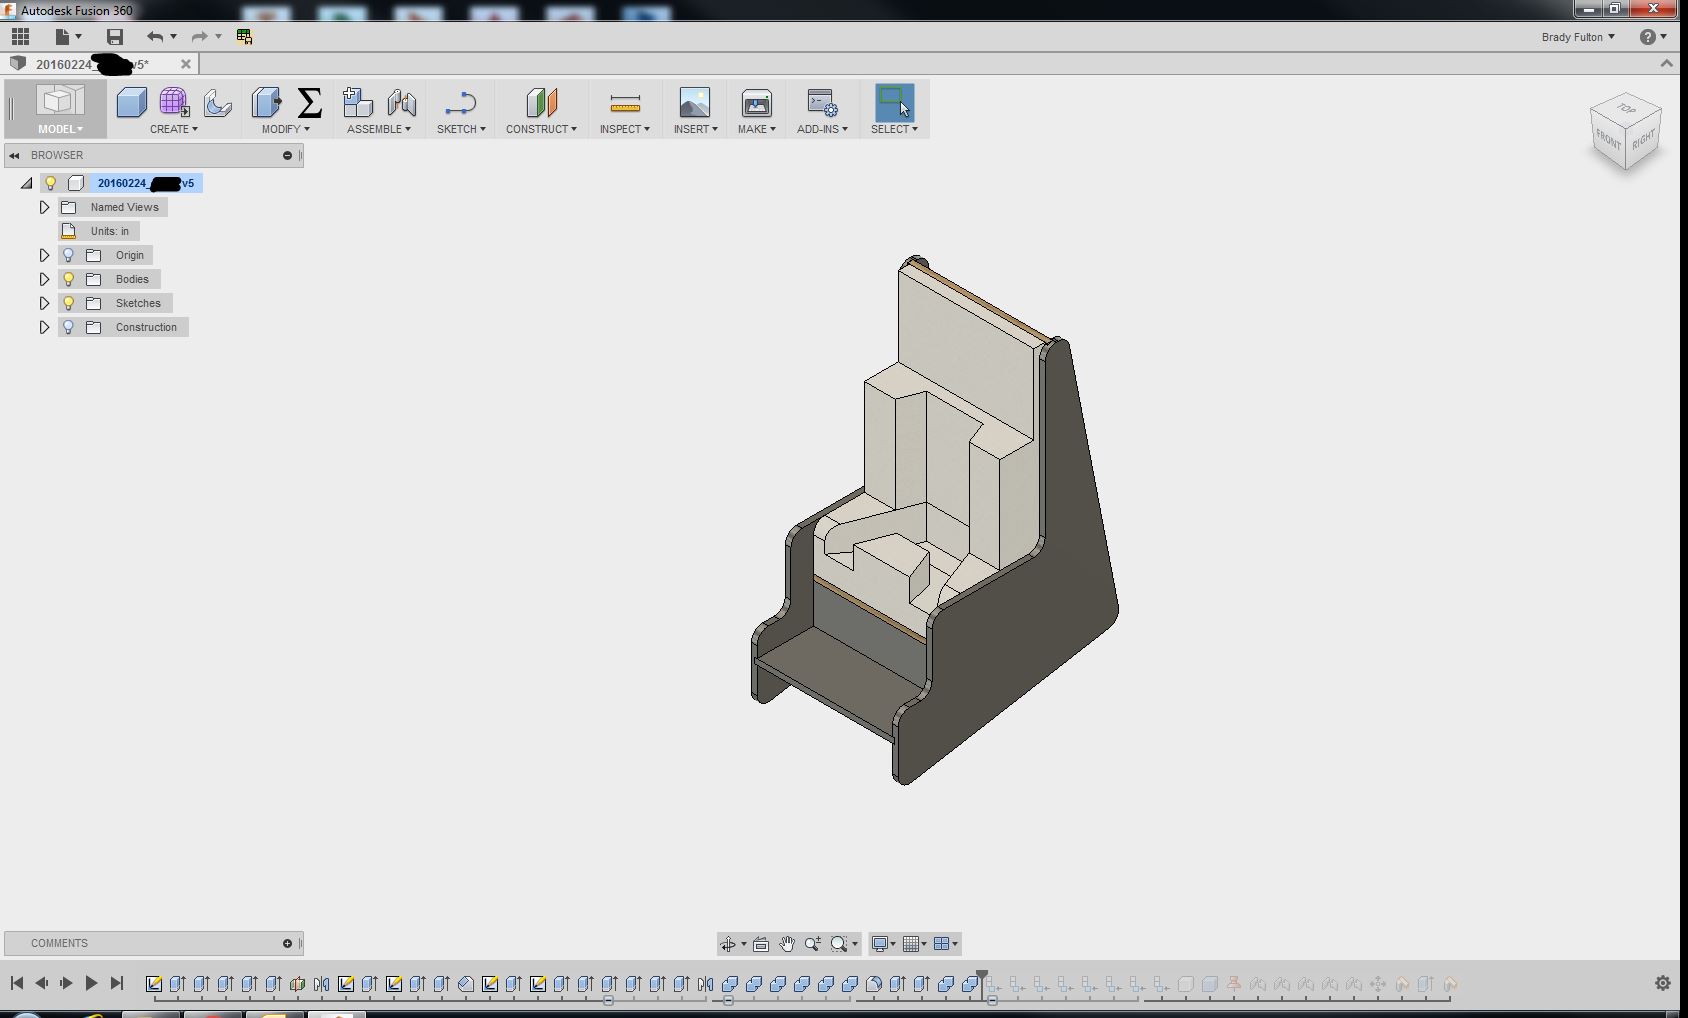1688x1018 pixels.
Task: Open the MODIFY menu
Action: pyautogui.click(x=285, y=129)
